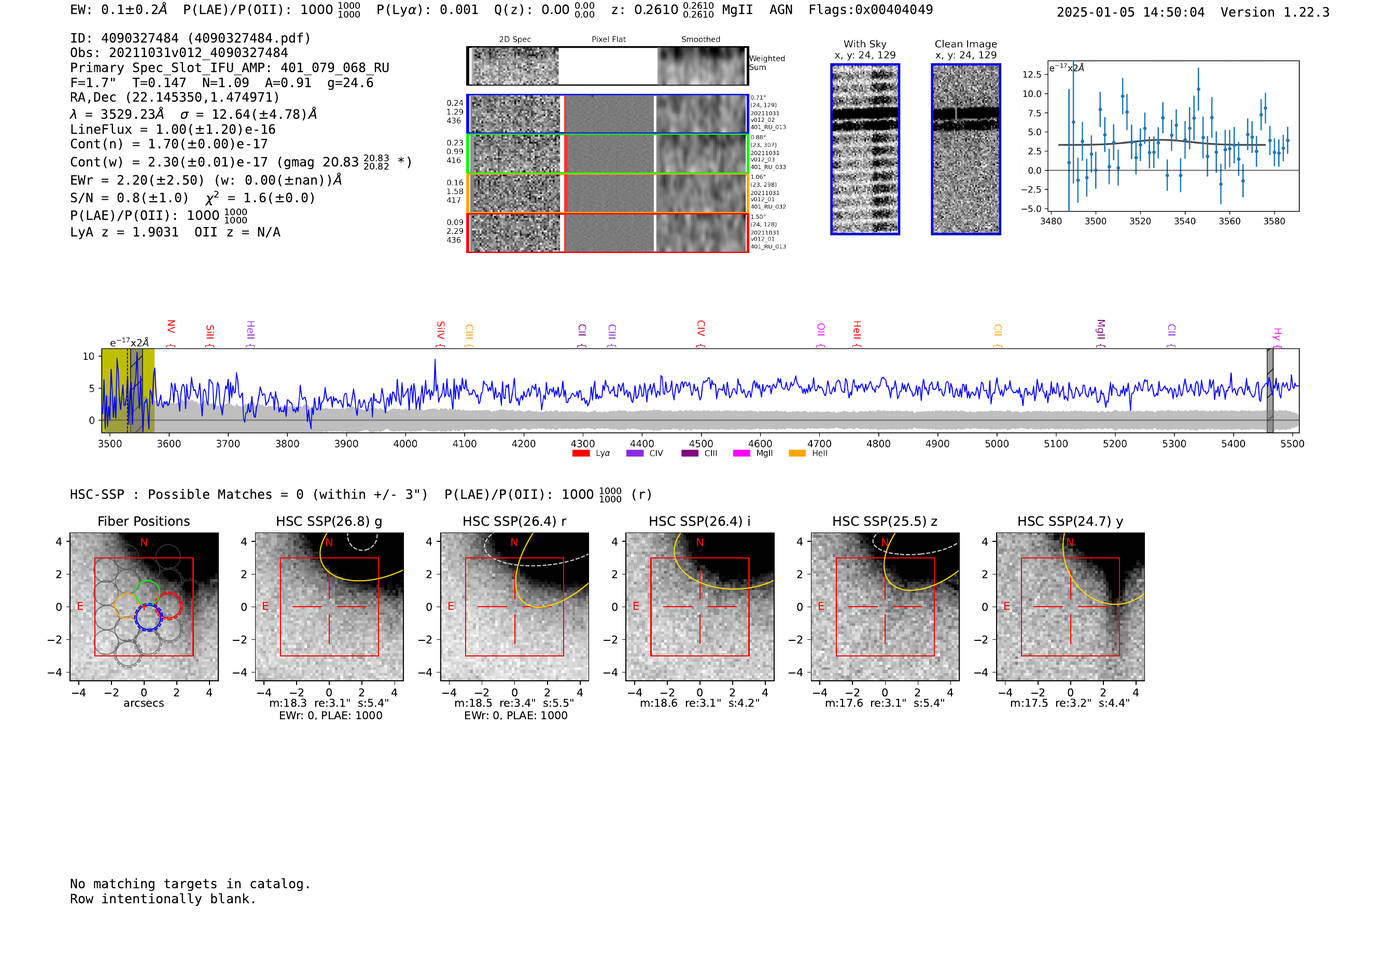This screenshot has height=953, width=1400.
Task: Open the With Sky cutout image
Action: click(x=865, y=149)
